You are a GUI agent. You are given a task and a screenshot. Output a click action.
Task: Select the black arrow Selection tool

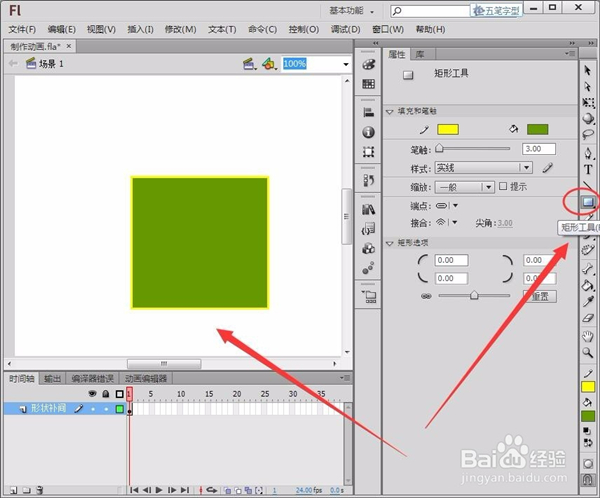click(x=588, y=70)
